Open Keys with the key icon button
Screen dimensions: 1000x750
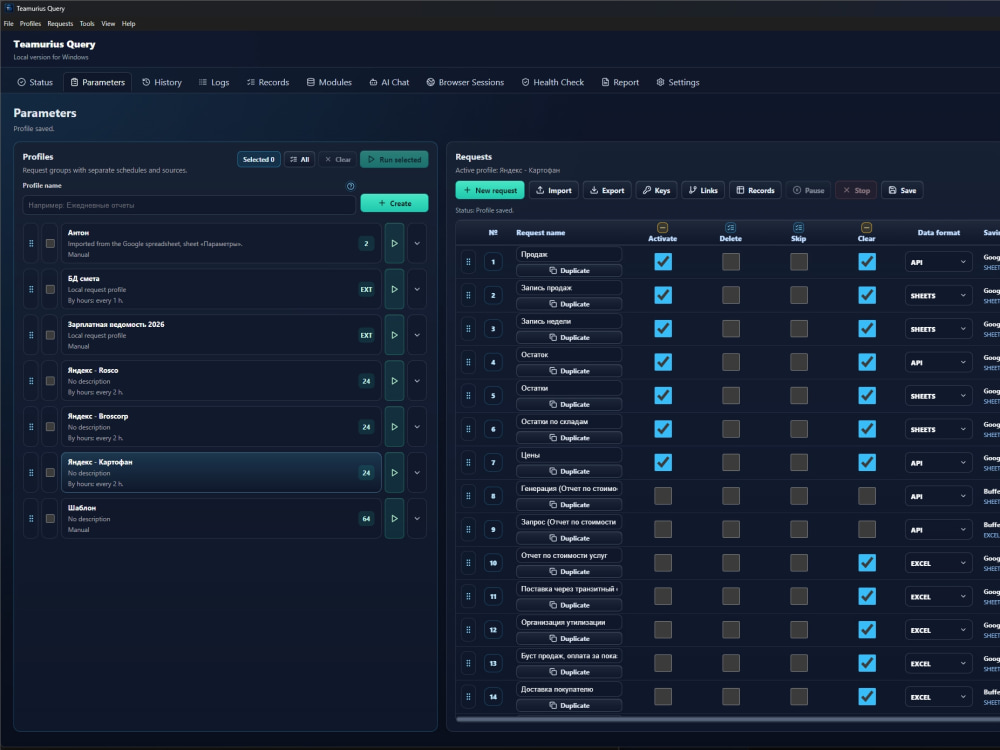(656, 191)
